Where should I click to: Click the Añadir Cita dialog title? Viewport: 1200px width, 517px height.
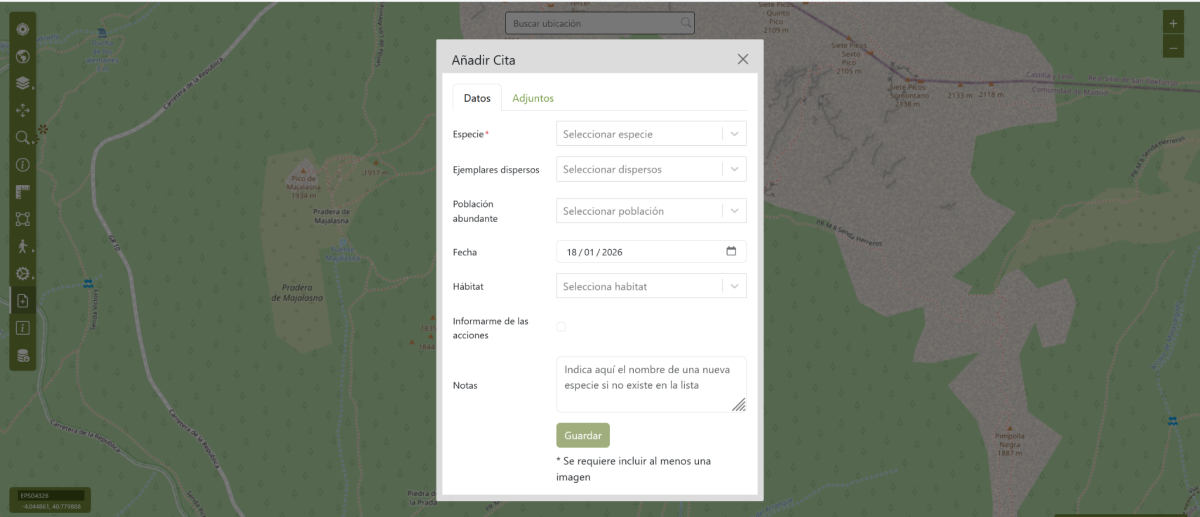484,60
